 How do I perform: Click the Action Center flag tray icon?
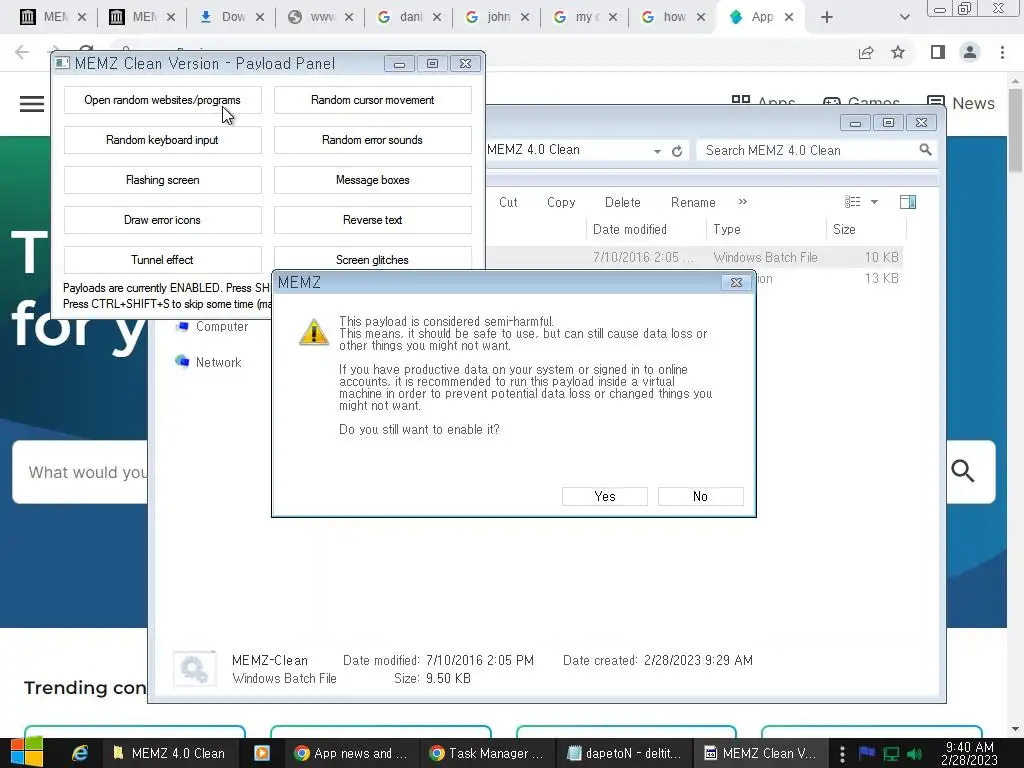click(867, 753)
